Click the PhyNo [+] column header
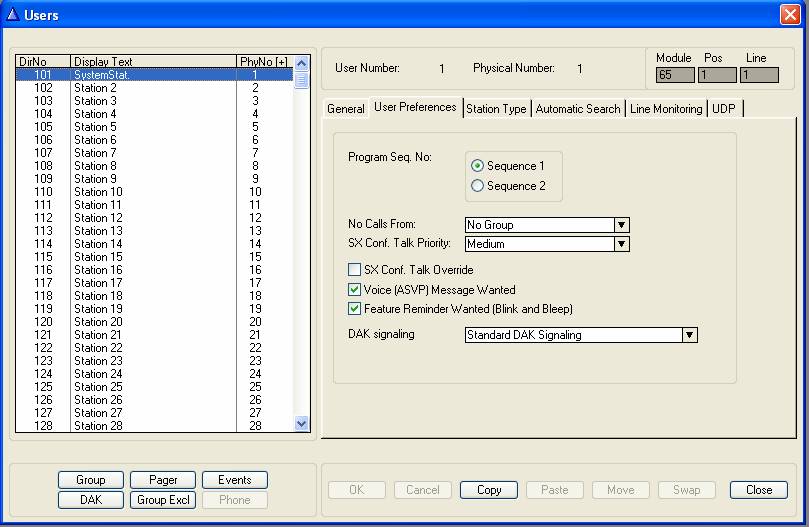 [x=265, y=61]
